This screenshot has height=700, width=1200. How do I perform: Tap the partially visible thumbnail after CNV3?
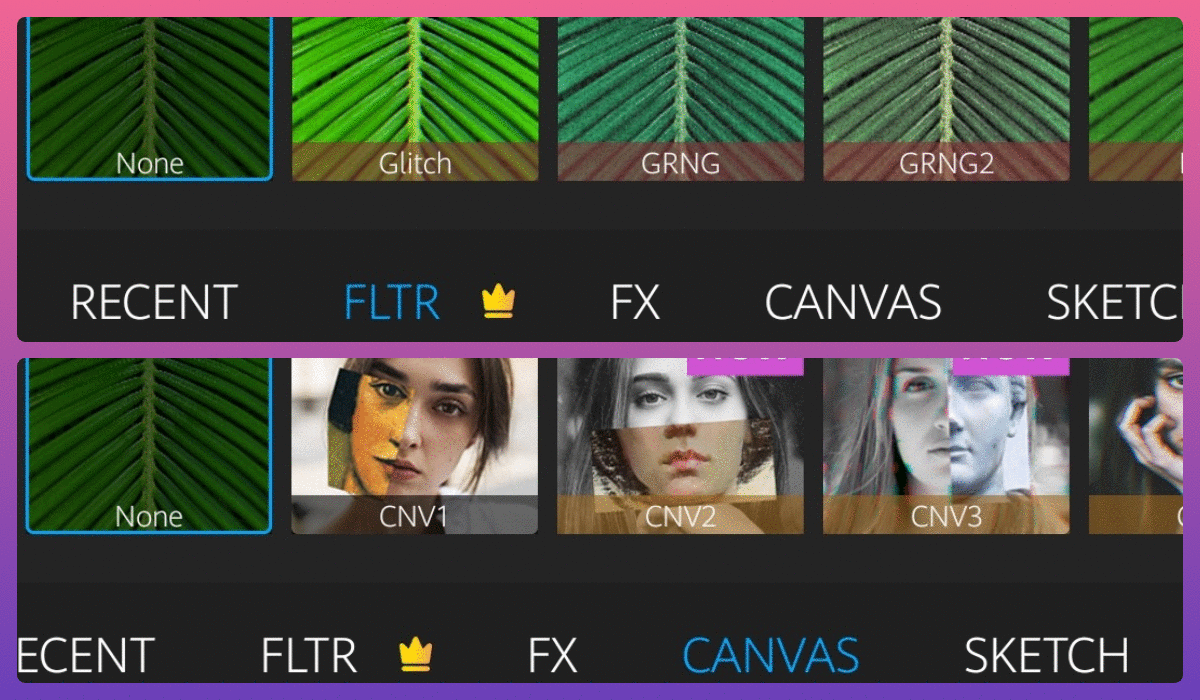1135,446
